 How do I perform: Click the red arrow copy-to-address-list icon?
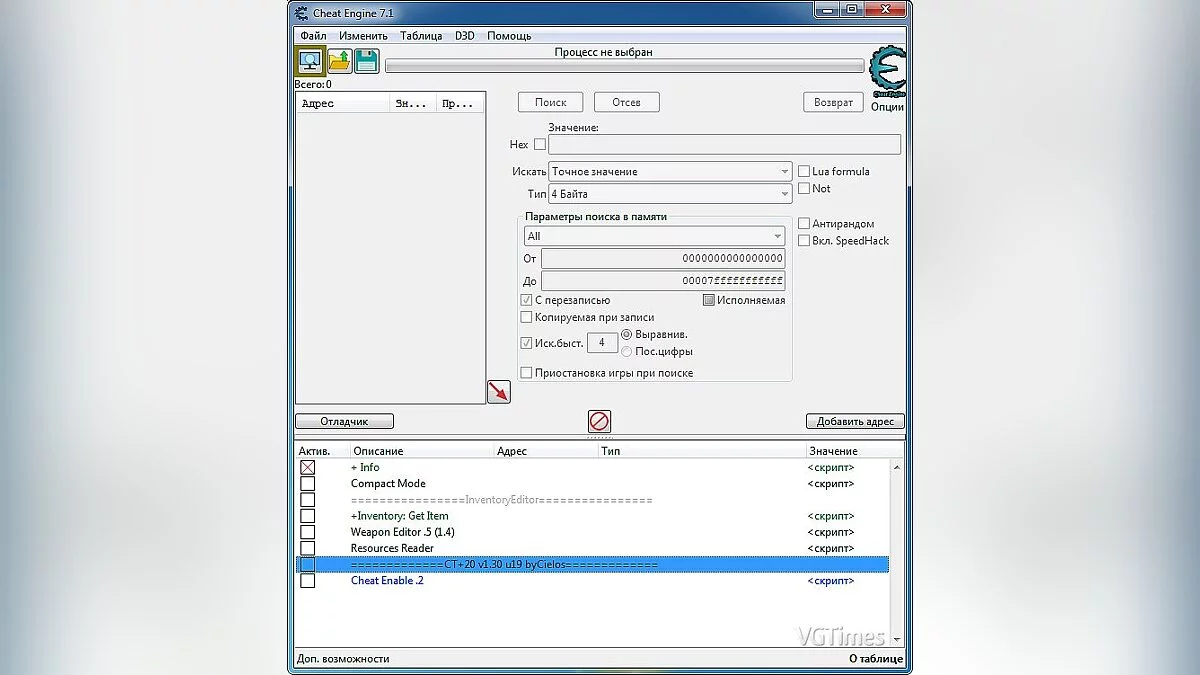point(498,392)
